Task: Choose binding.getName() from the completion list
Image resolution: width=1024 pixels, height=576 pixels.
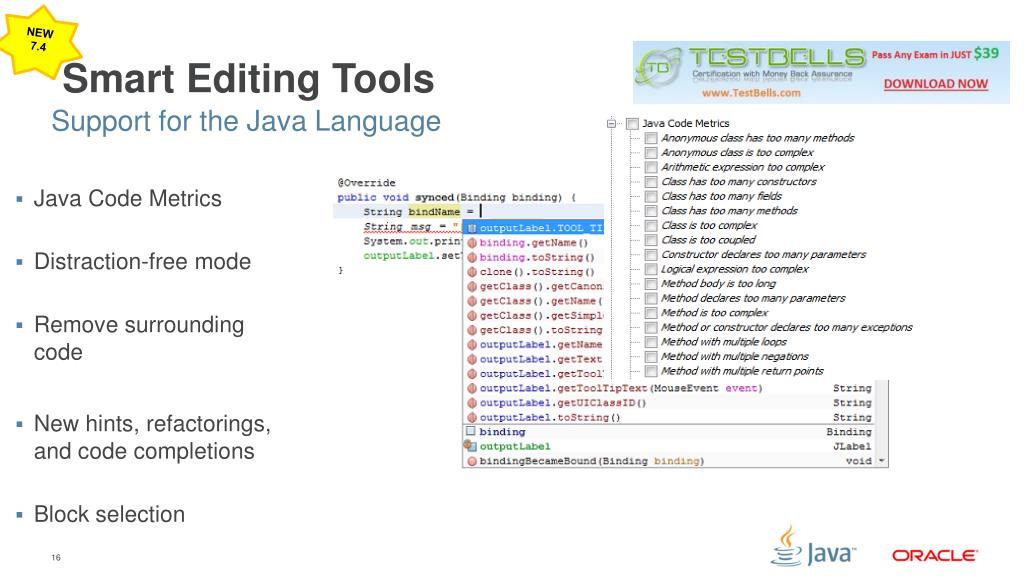Action: [x=534, y=243]
